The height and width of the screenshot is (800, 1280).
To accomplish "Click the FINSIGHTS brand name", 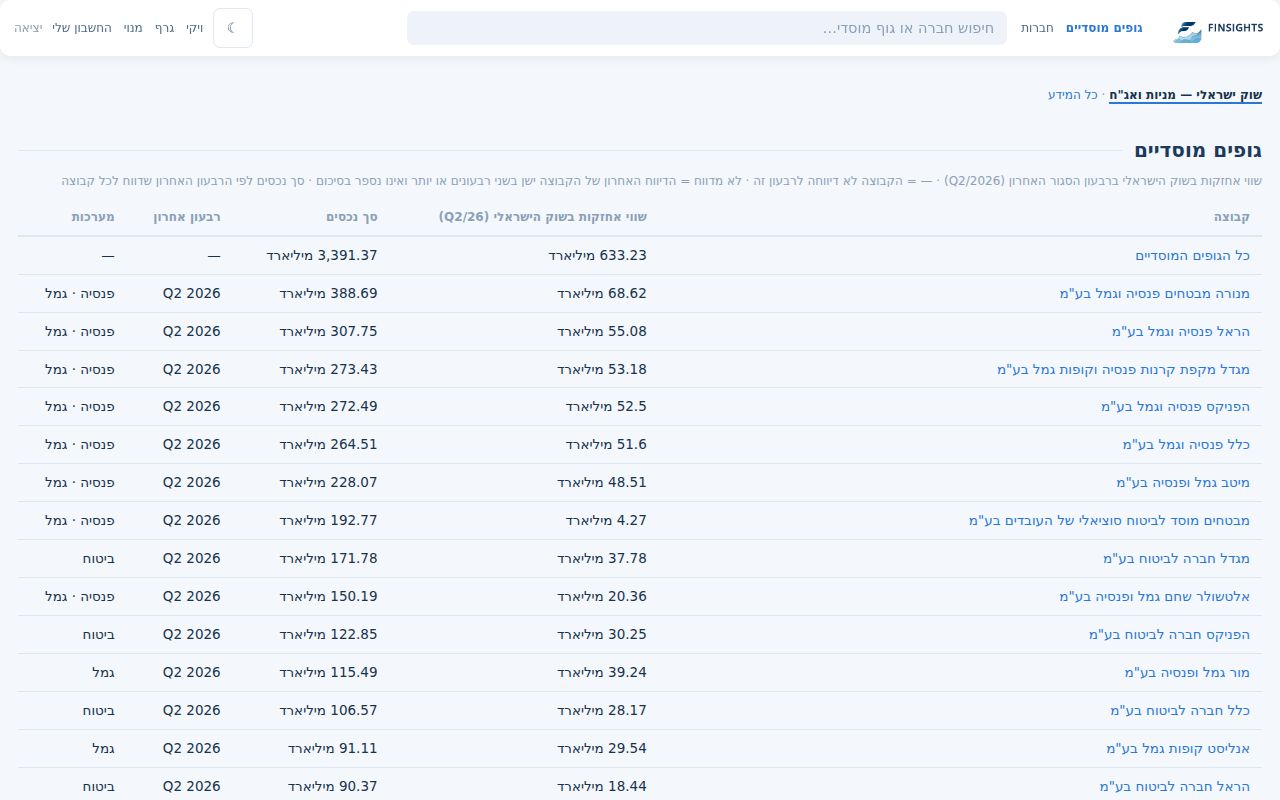I will click(x=1236, y=28).
